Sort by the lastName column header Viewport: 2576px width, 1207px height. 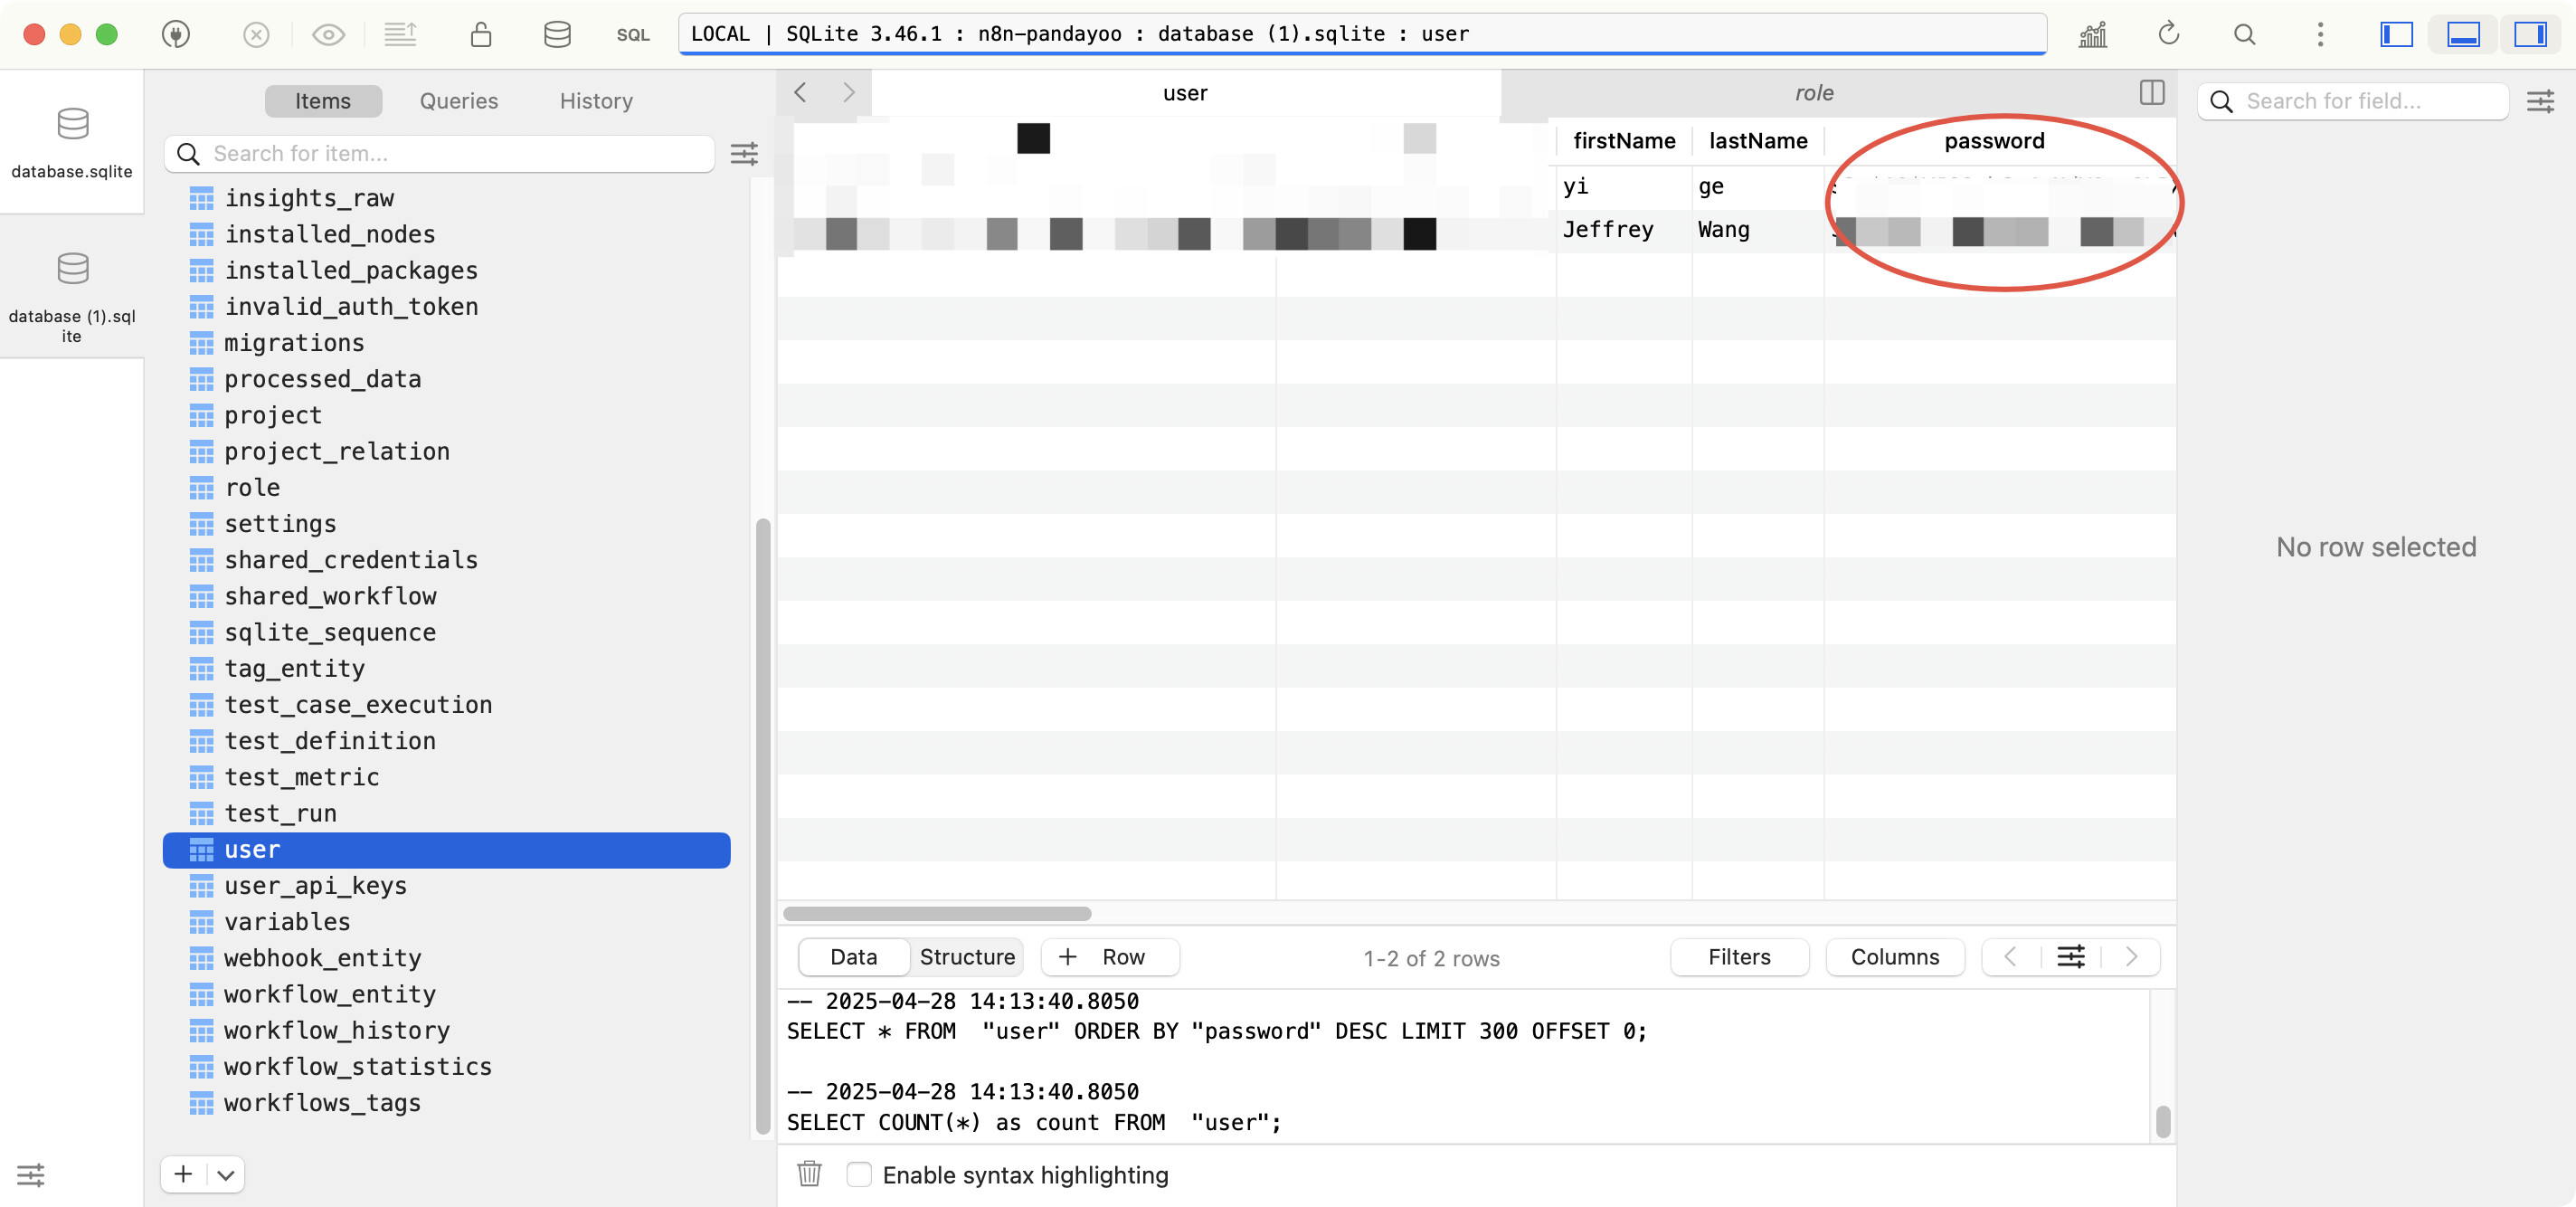1757,140
